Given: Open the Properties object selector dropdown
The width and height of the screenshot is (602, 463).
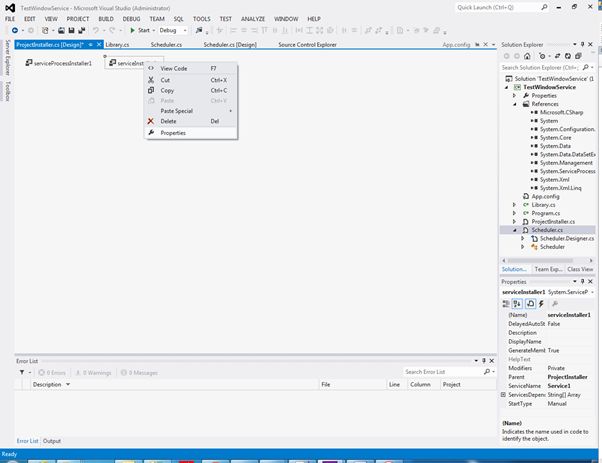Looking at the screenshot, I should tap(593, 292).
